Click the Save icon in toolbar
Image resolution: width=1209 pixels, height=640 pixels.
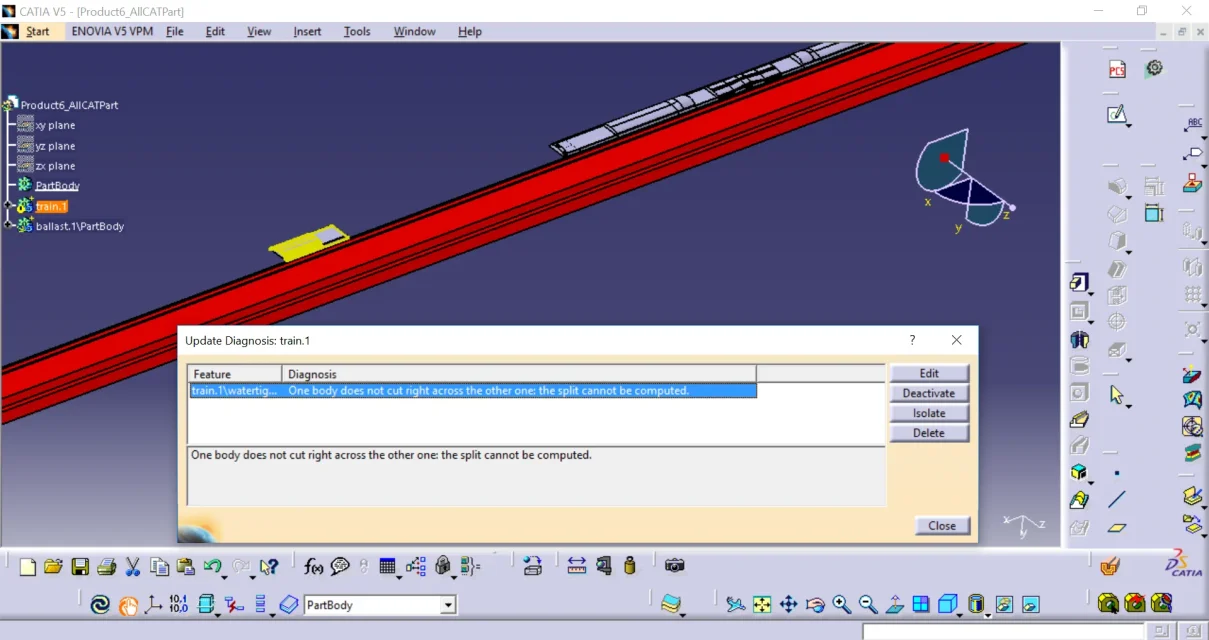80,567
